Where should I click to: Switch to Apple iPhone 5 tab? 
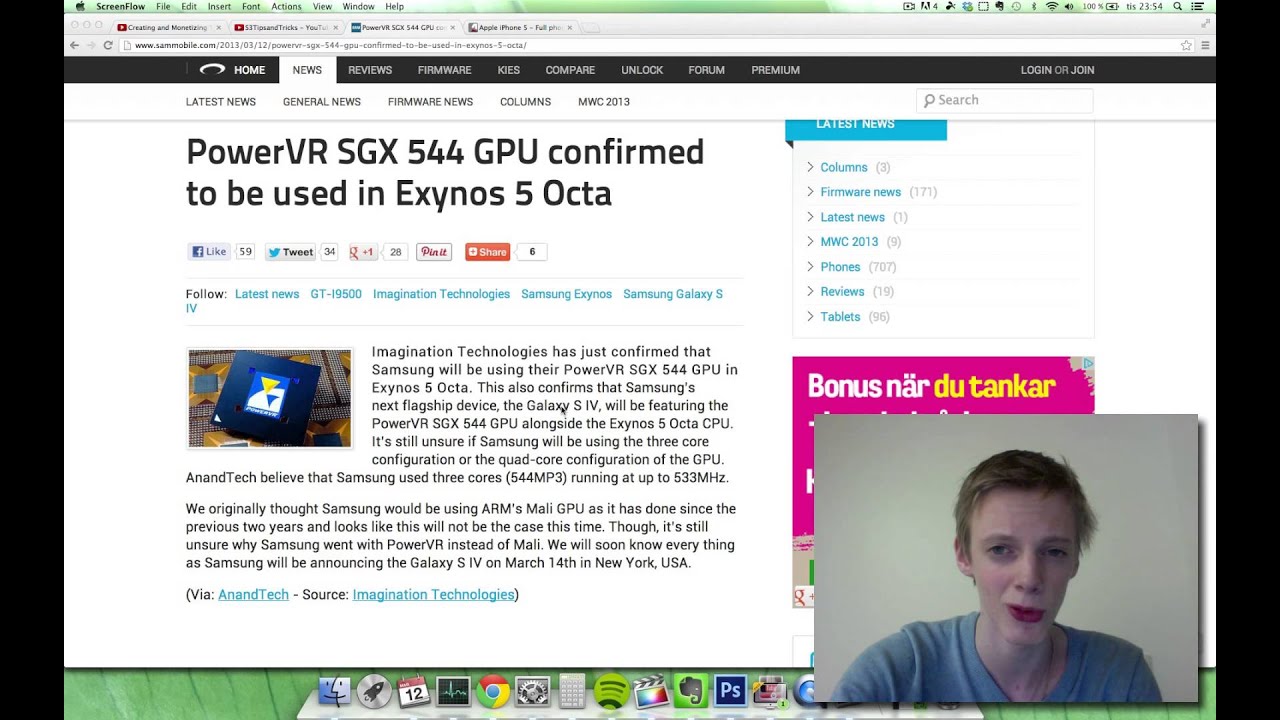click(x=520, y=27)
